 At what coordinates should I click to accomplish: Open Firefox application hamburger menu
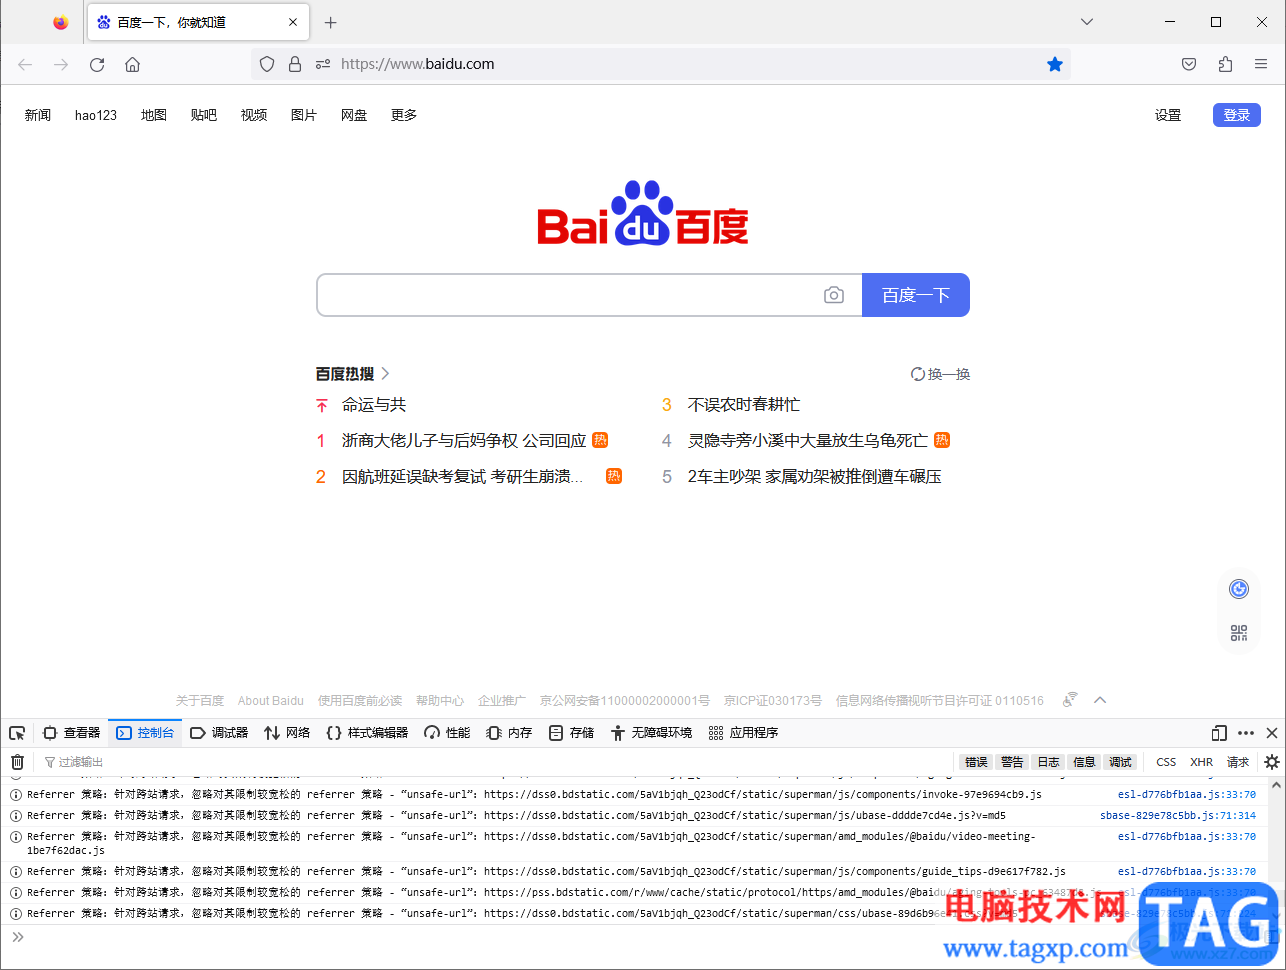click(1261, 64)
